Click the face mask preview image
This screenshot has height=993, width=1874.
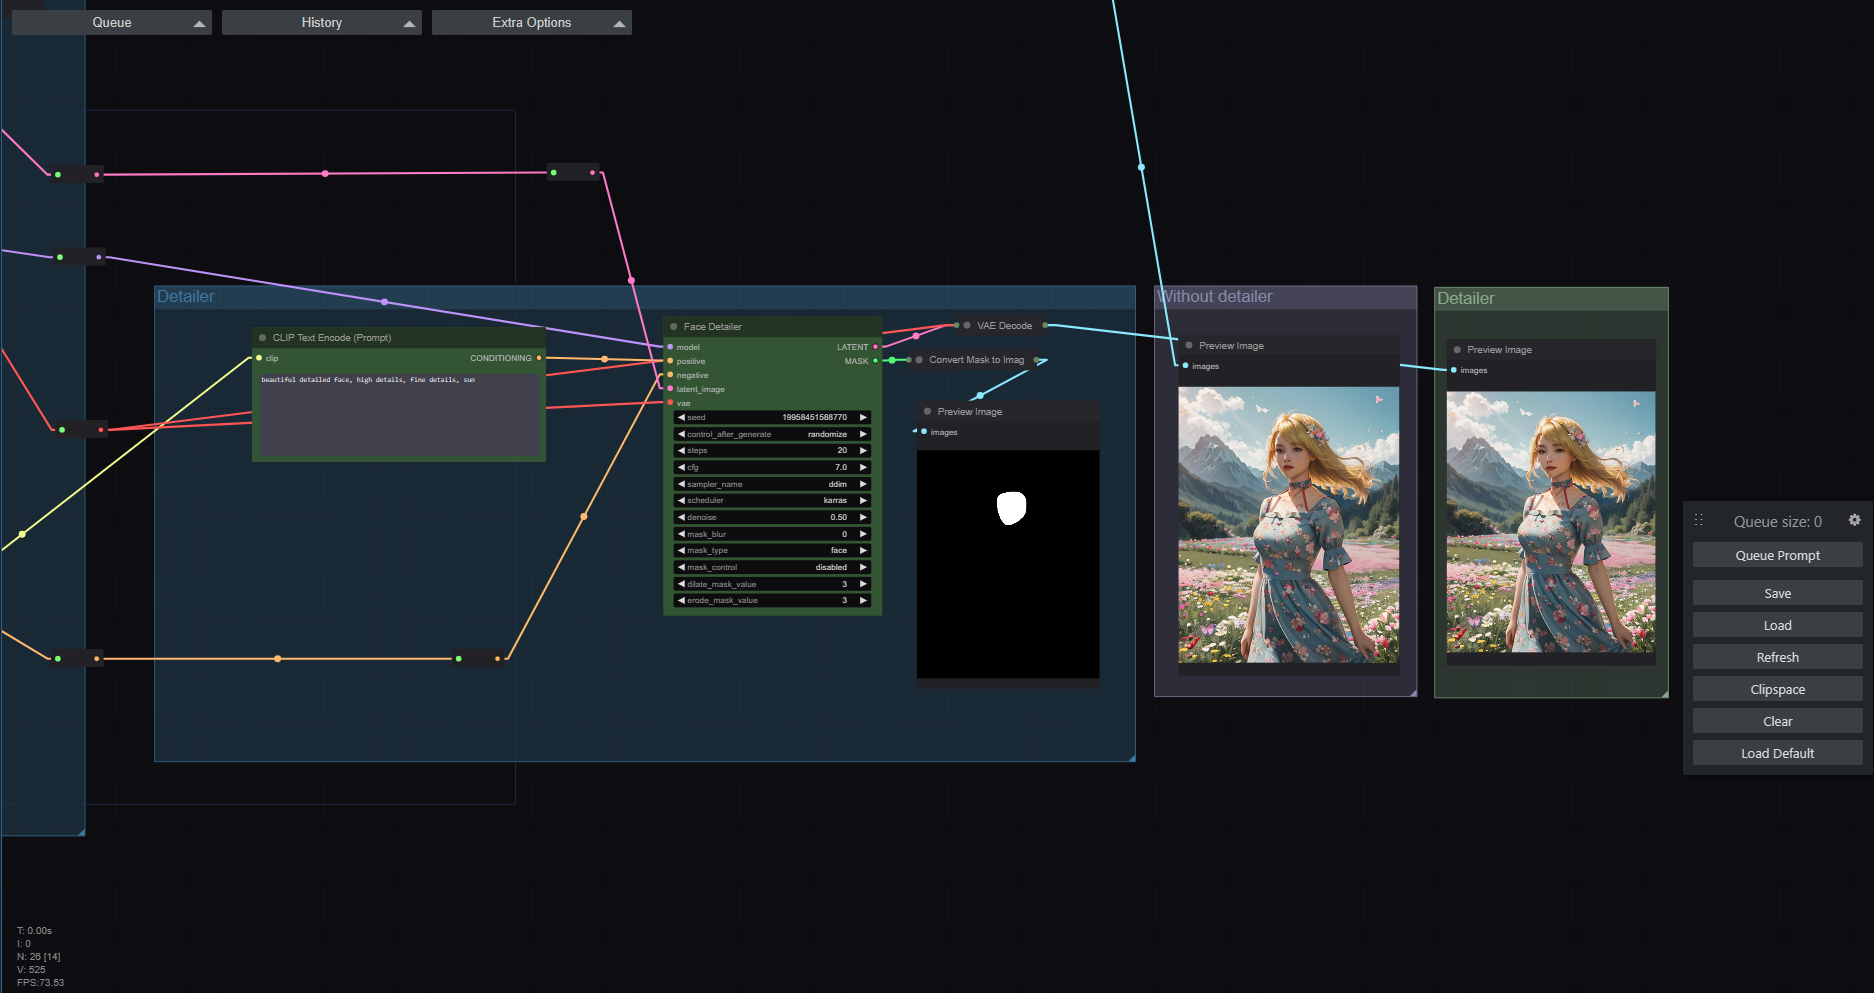1008,564
